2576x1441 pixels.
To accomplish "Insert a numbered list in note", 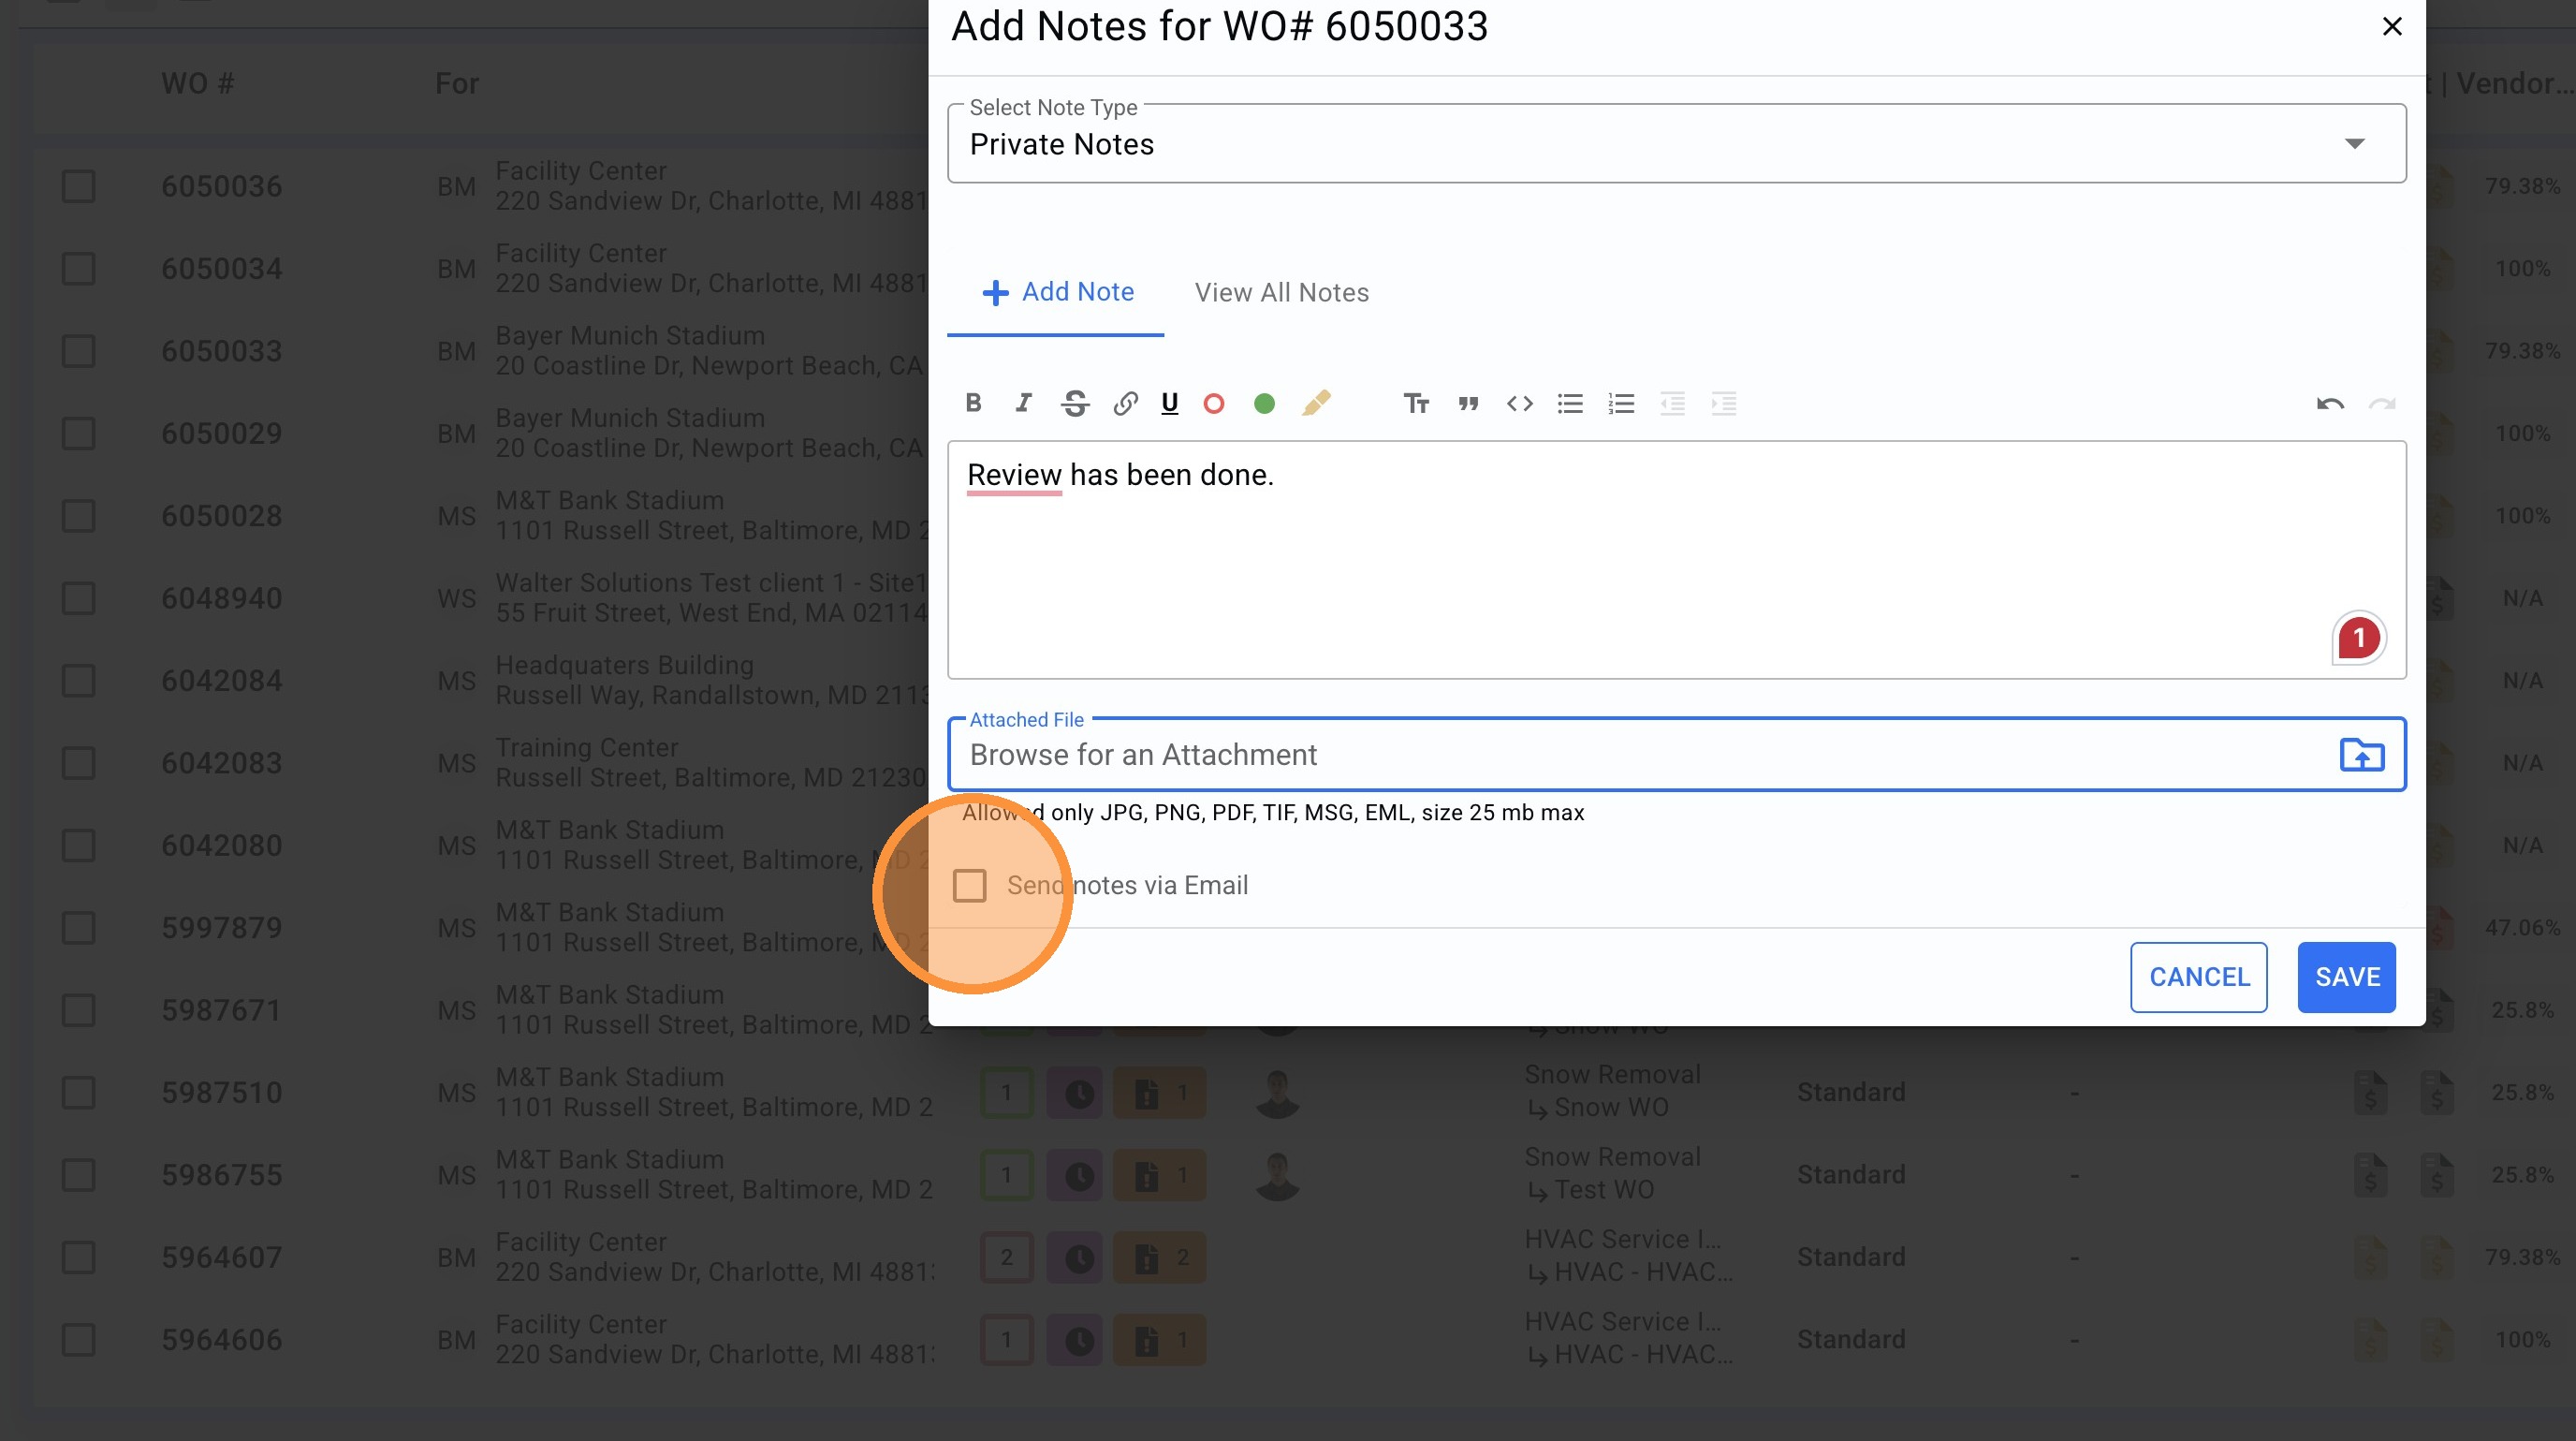I will tap(1621, 403).
